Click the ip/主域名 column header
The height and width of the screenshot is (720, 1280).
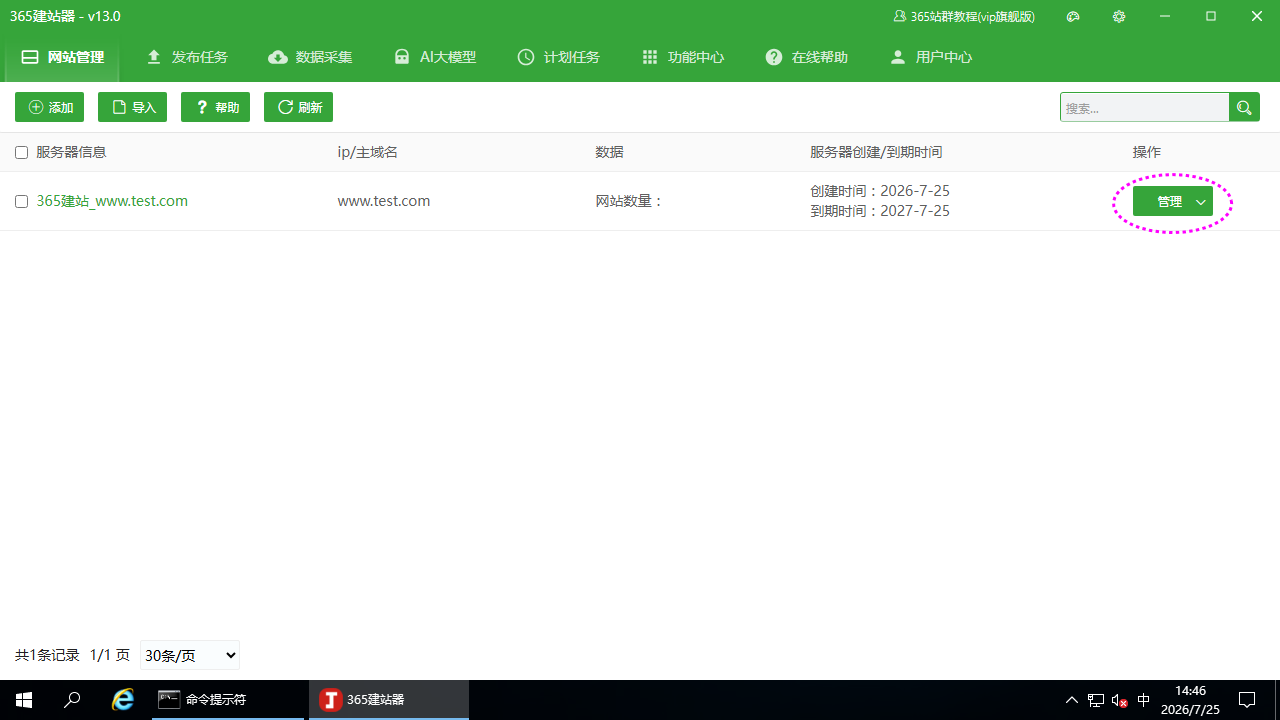point(368,152)
